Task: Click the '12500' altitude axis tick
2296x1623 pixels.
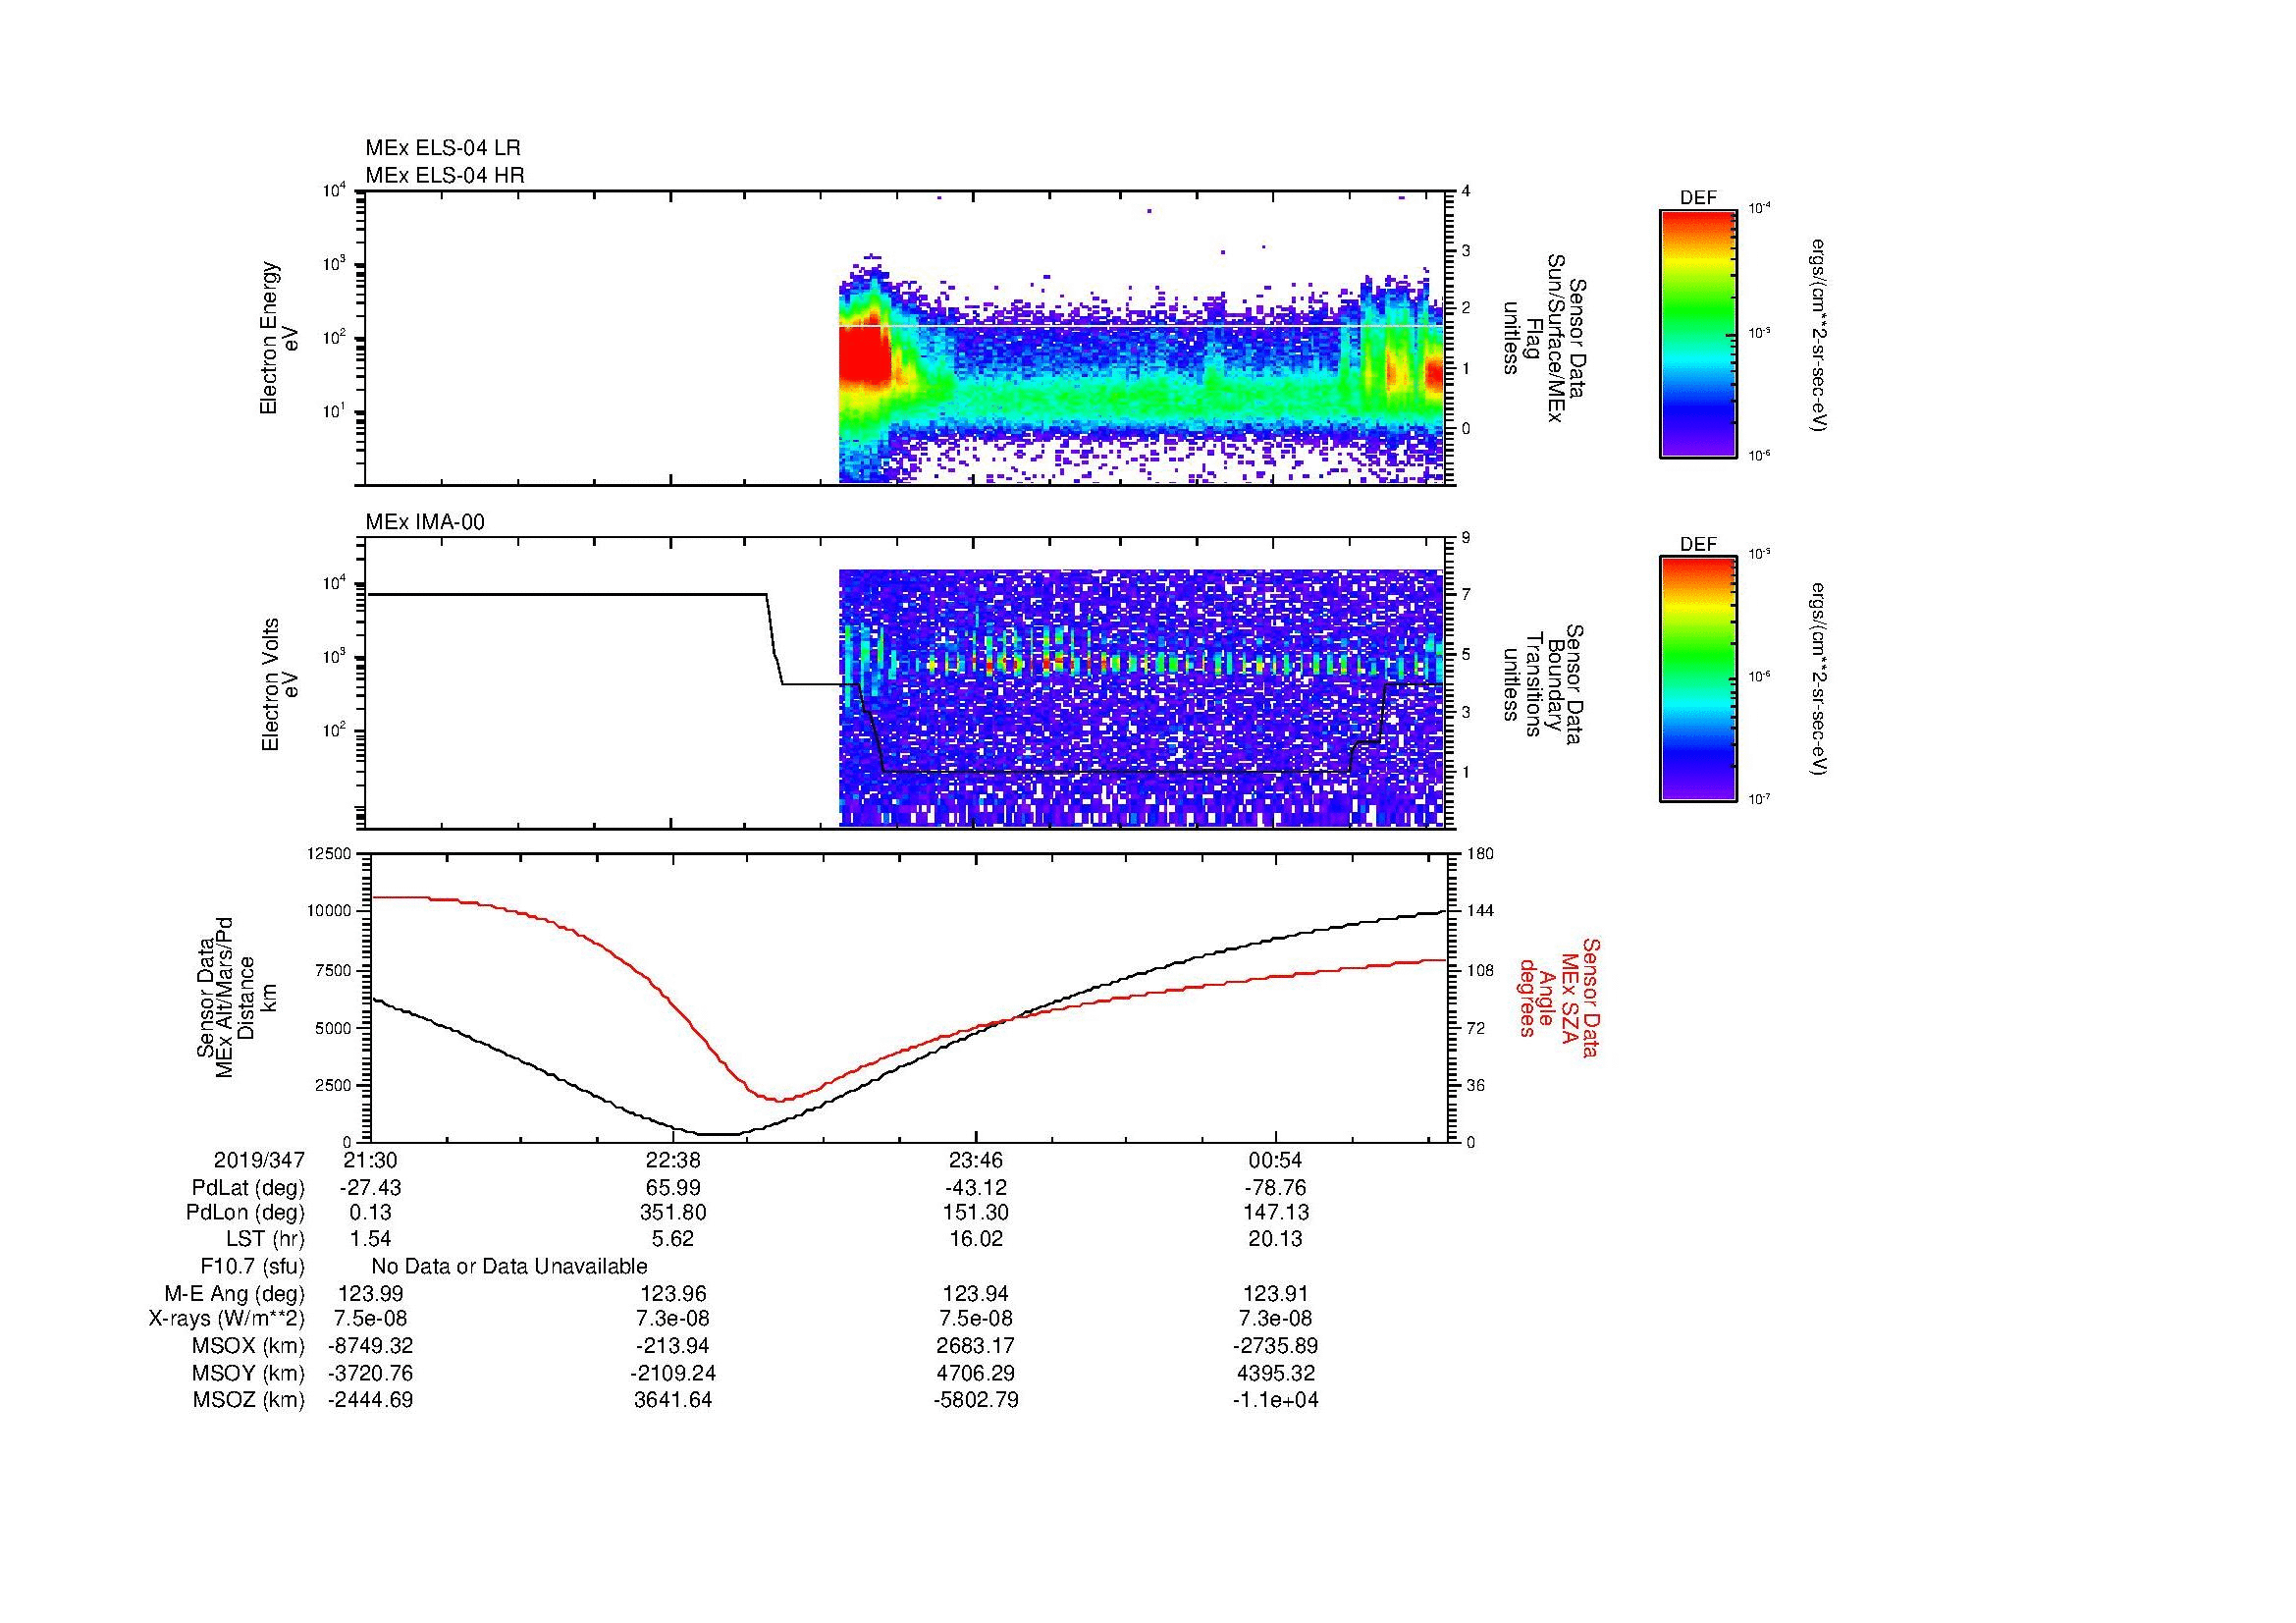Action: point(332,854)
